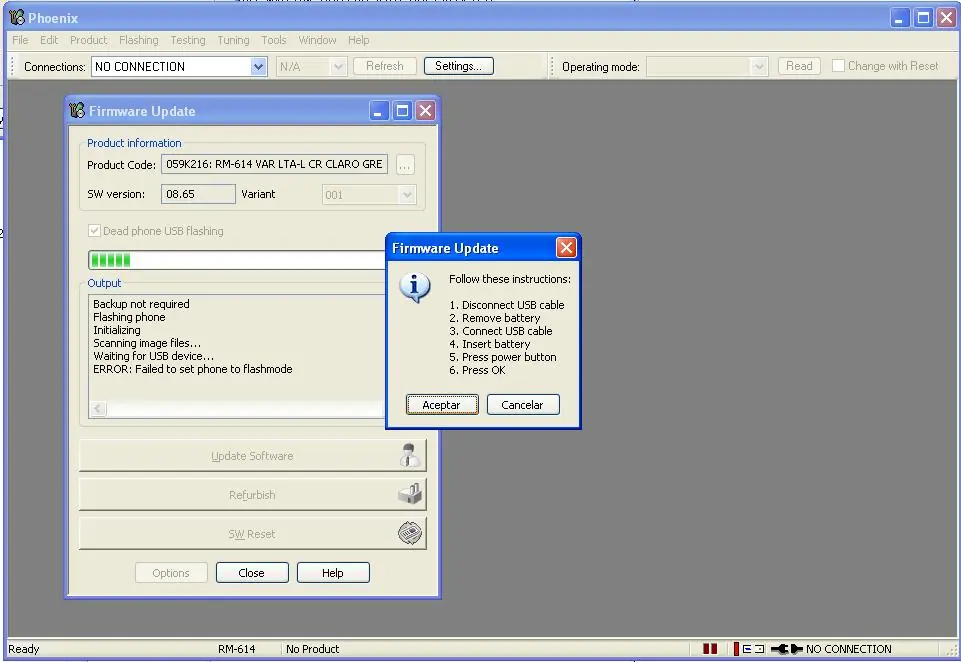
Task: Click the SW version field 08.65
Action: pos(198,194)
